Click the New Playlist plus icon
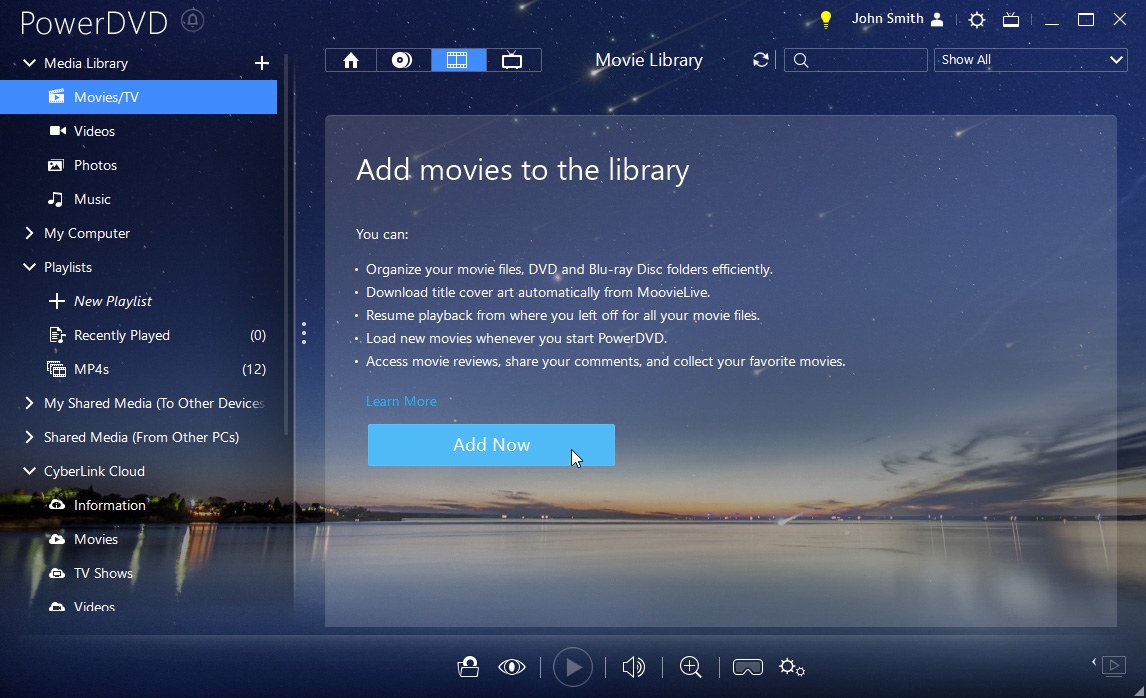The width and height of the screenshot is (1146, 698). [56, 301]
